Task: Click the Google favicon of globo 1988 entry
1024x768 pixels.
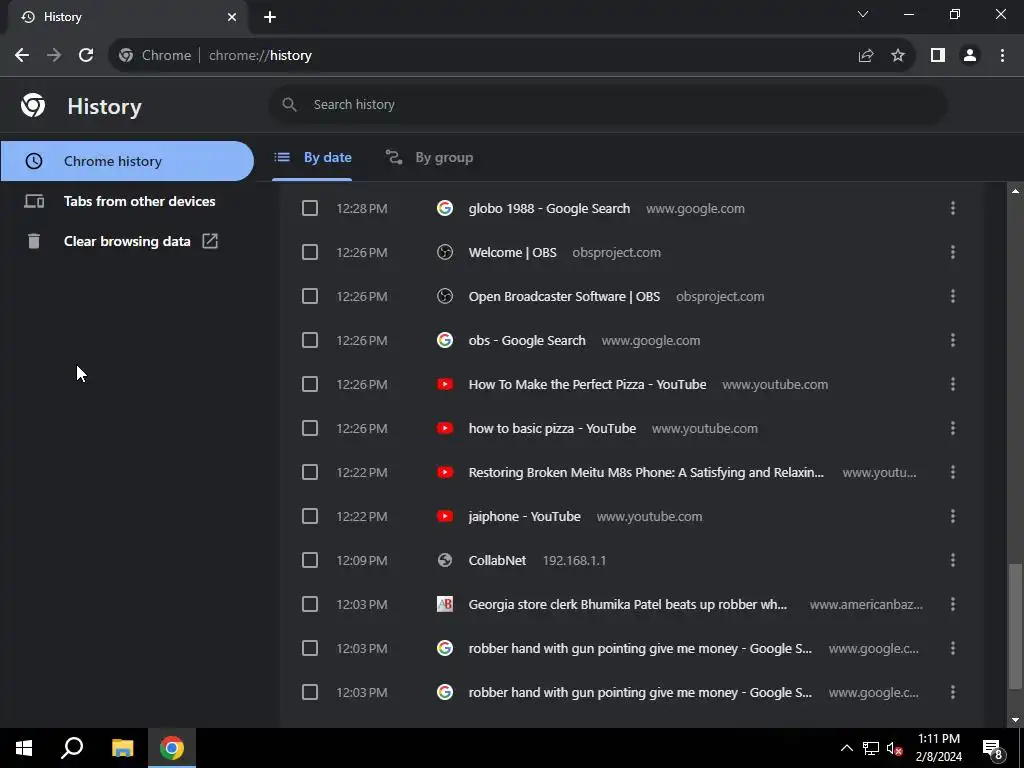Action: (445, 208)
